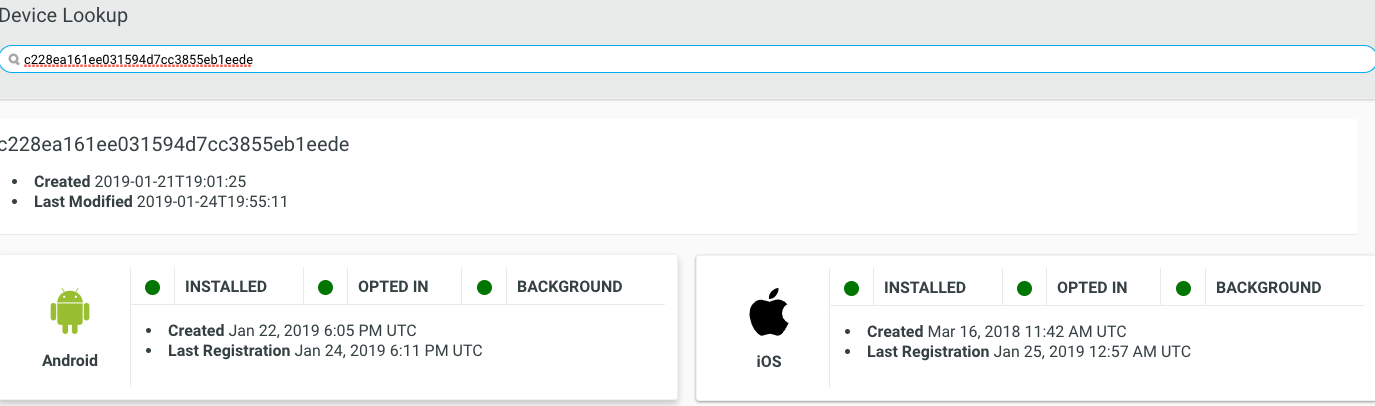
Task: Click the Device Lookup page title
Action: click(64, 16)
